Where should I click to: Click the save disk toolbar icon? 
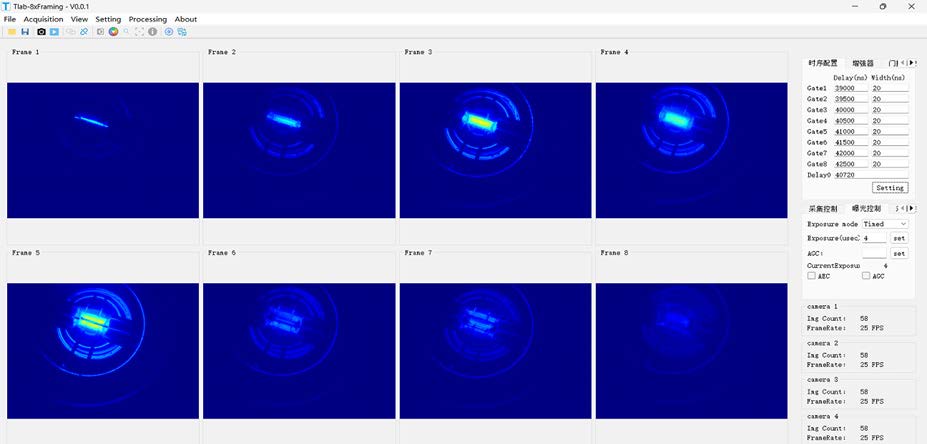tap(25, 32)
